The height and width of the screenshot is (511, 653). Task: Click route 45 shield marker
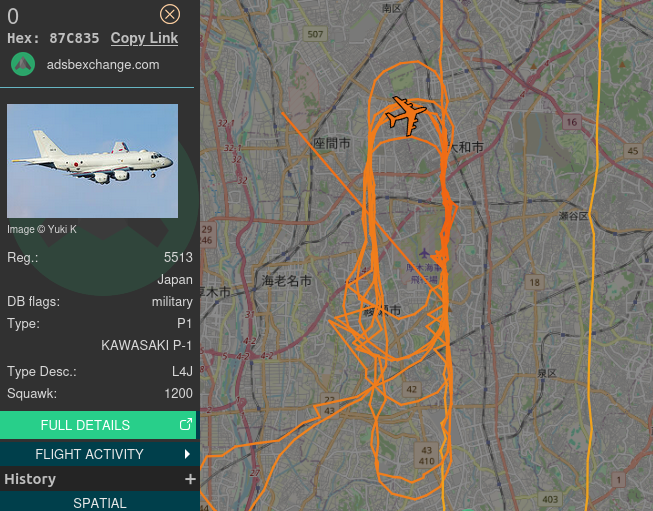pyautogui.click(x=633, y=151)
